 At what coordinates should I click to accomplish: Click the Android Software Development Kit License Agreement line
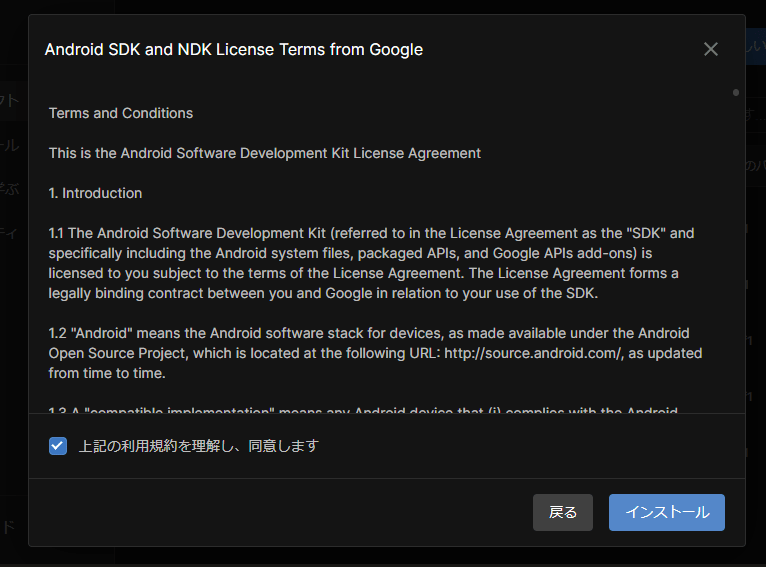click(x=265, y=153)
